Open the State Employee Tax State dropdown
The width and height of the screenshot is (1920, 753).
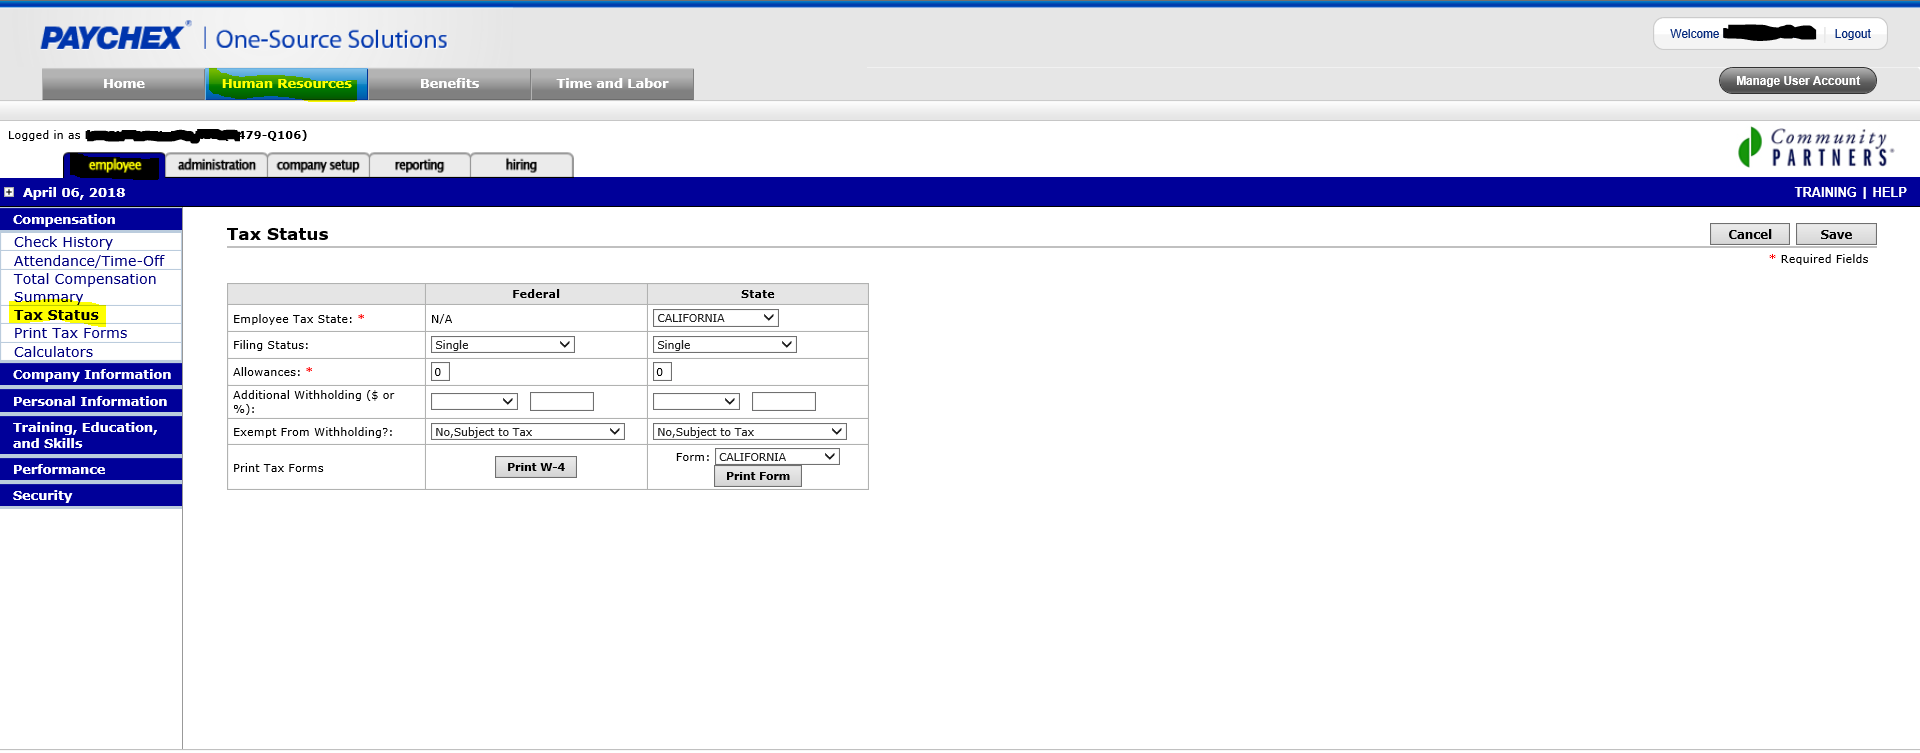click(x=715, y=318)
